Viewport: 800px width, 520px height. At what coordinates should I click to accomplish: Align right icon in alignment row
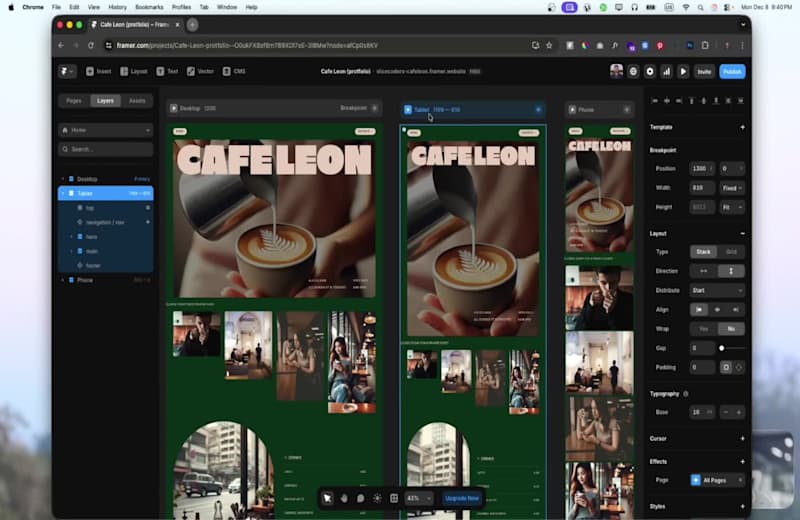coord(679,101)
